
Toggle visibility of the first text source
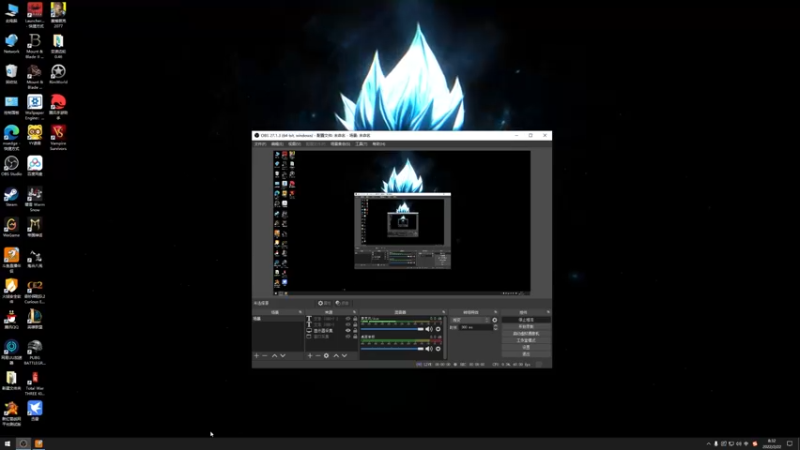(348, 319)
